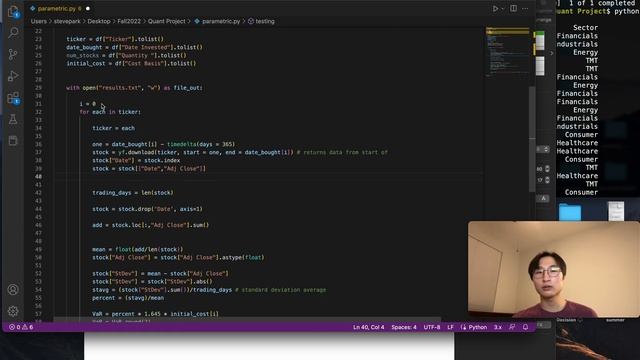Open the notifications bell

click(x=525, y=327)
